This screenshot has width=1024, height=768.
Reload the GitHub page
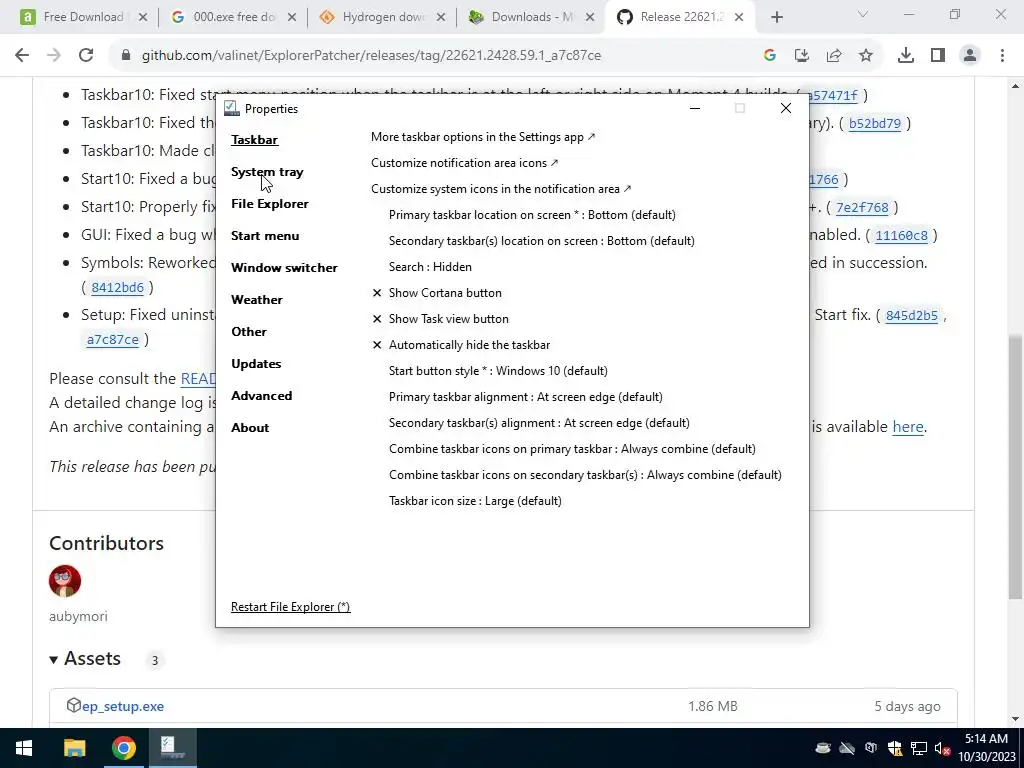coord(86,56)
